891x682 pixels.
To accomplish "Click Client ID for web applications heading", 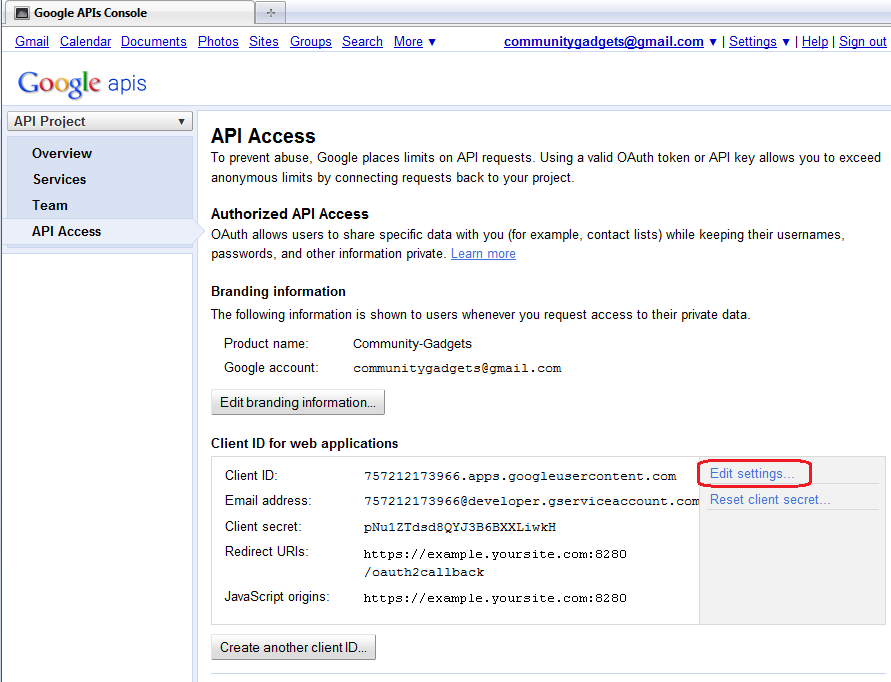I will pyautogui.click(x=305, y=443).
